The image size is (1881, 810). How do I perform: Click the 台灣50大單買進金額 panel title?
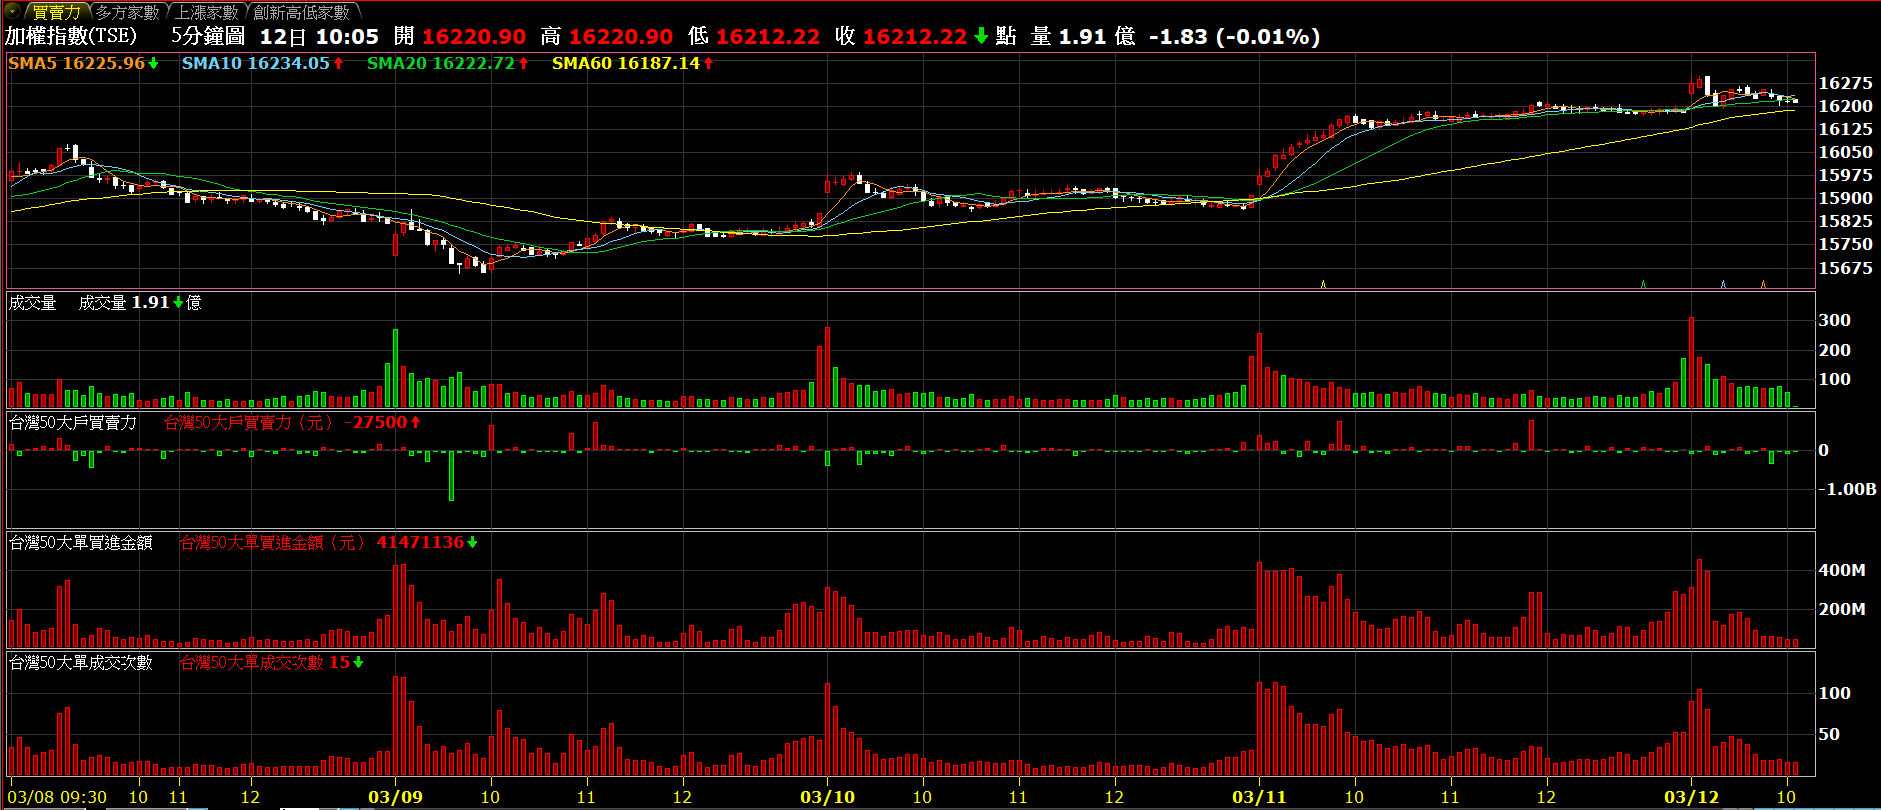click(81, 543)
